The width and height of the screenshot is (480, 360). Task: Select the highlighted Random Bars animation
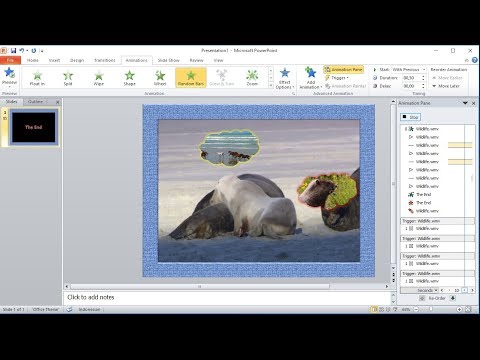191,78
